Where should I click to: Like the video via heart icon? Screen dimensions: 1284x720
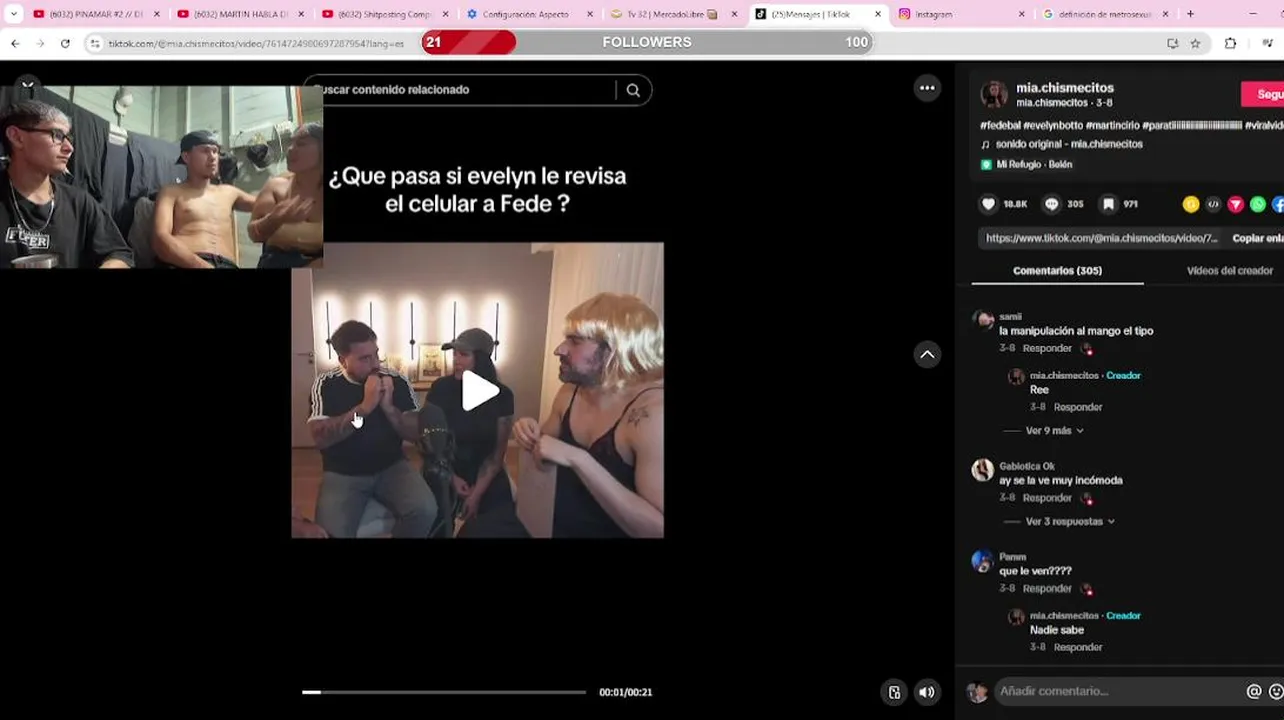pyautogui.click(x=988, y=204)
